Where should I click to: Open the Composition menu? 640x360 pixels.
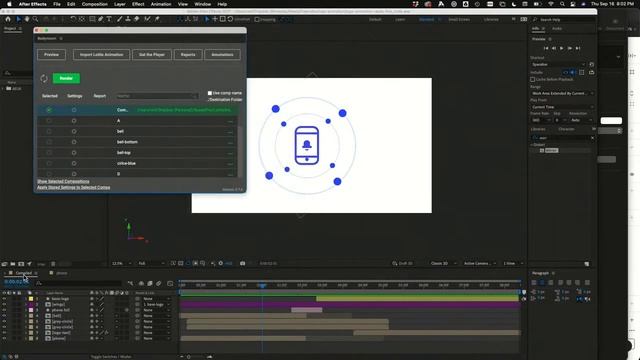[x=95, y=4]
